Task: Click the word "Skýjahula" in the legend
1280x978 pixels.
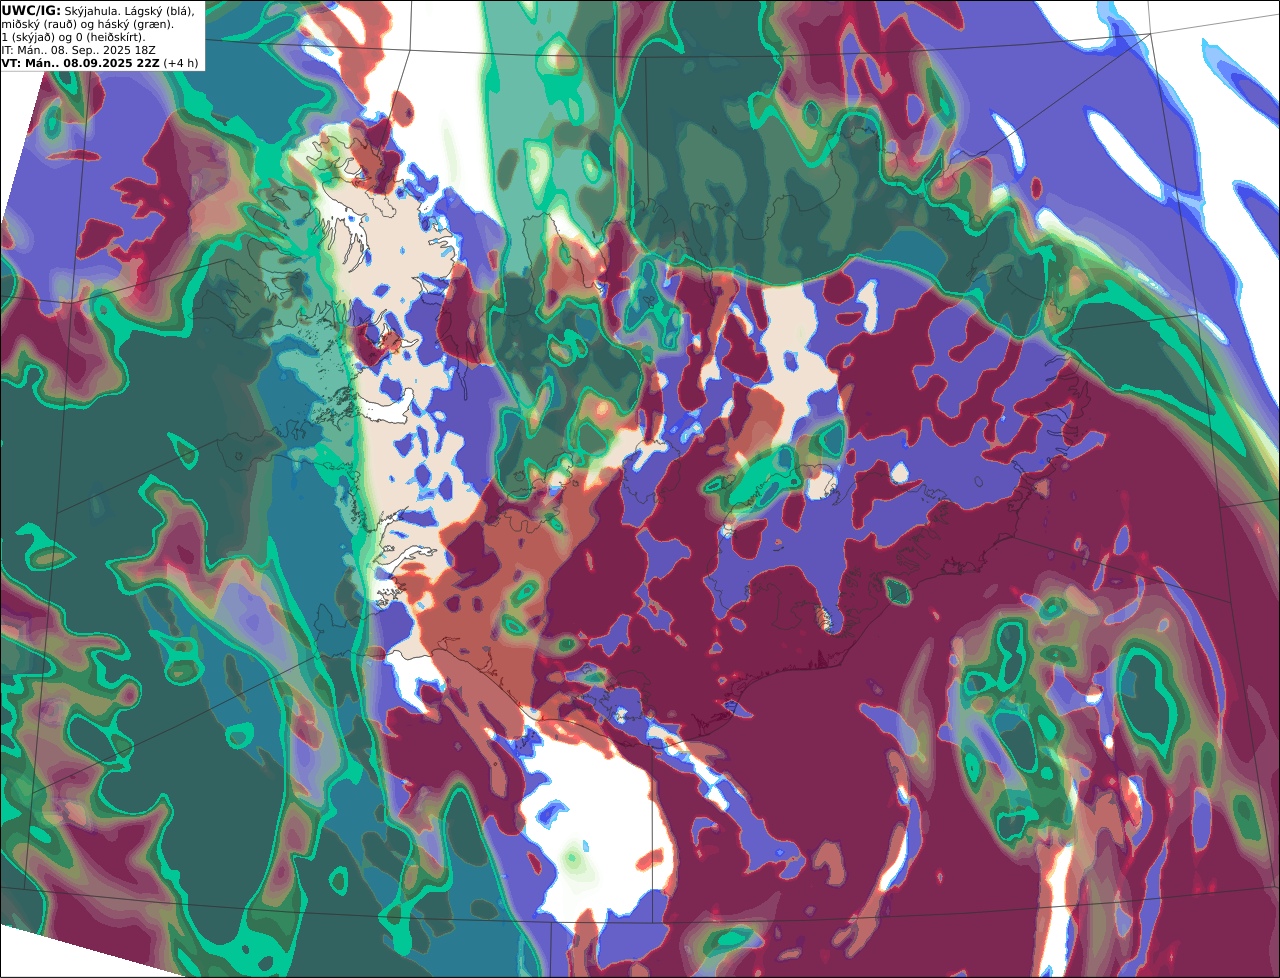Action: (x=91, y=12)
